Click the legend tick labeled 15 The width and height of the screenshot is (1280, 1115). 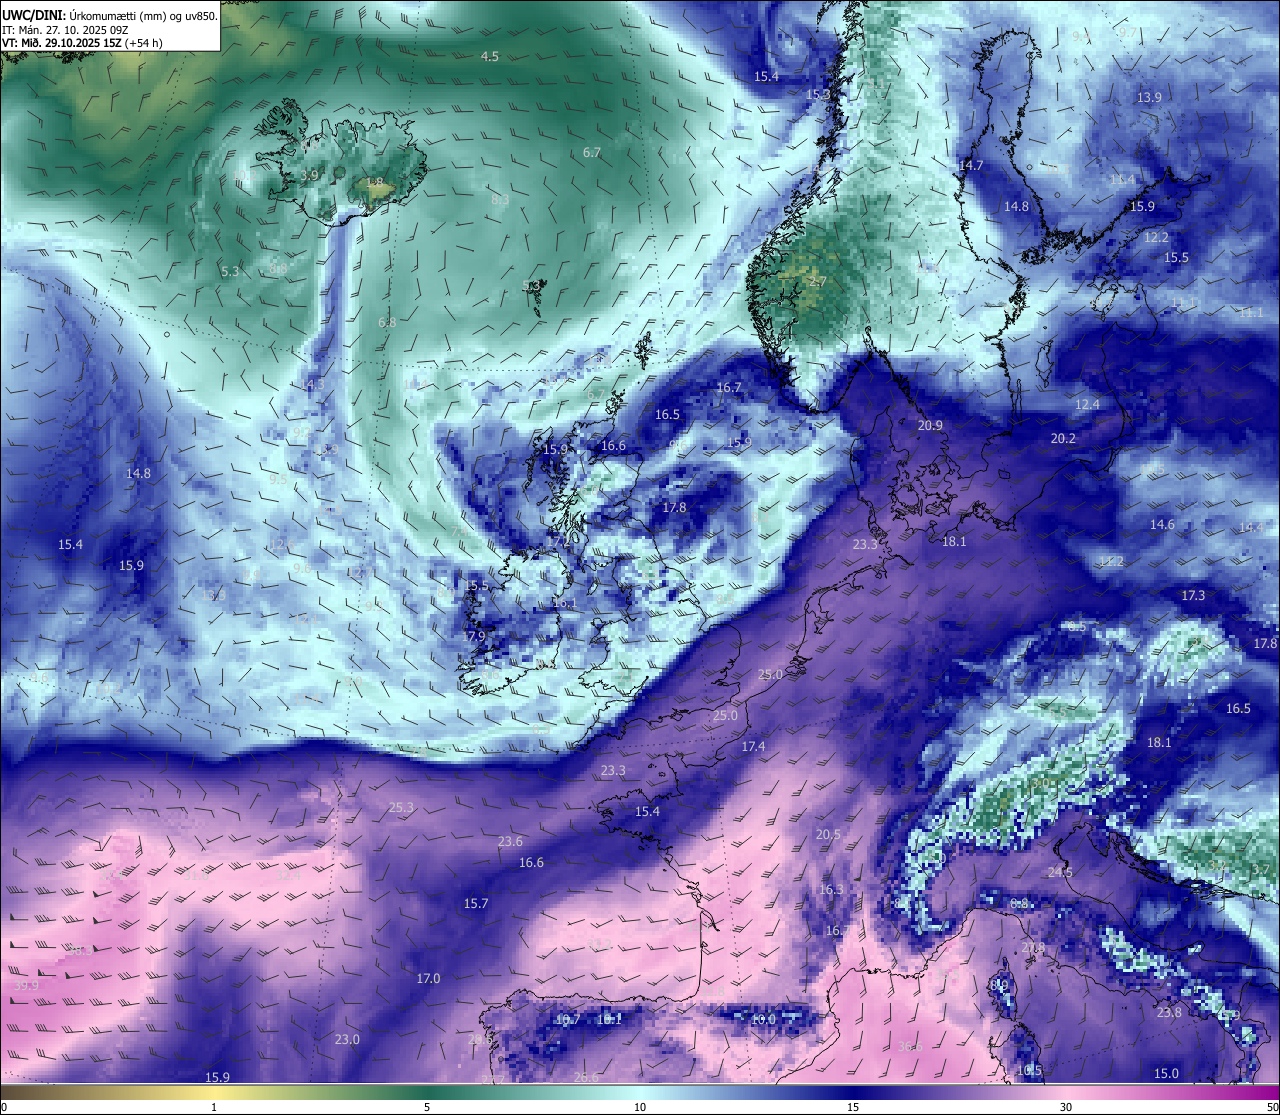click(x=853, y=1107)
